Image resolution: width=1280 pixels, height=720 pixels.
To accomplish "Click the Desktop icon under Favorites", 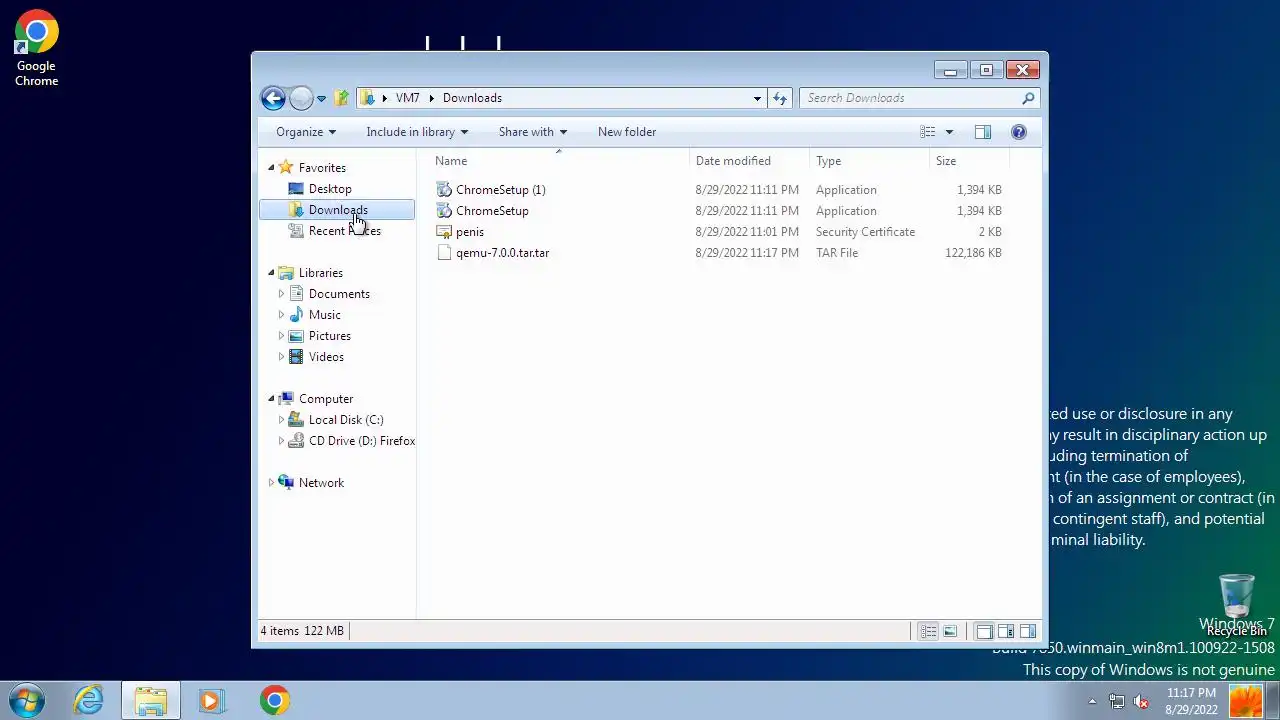I will tap(296, 189).
